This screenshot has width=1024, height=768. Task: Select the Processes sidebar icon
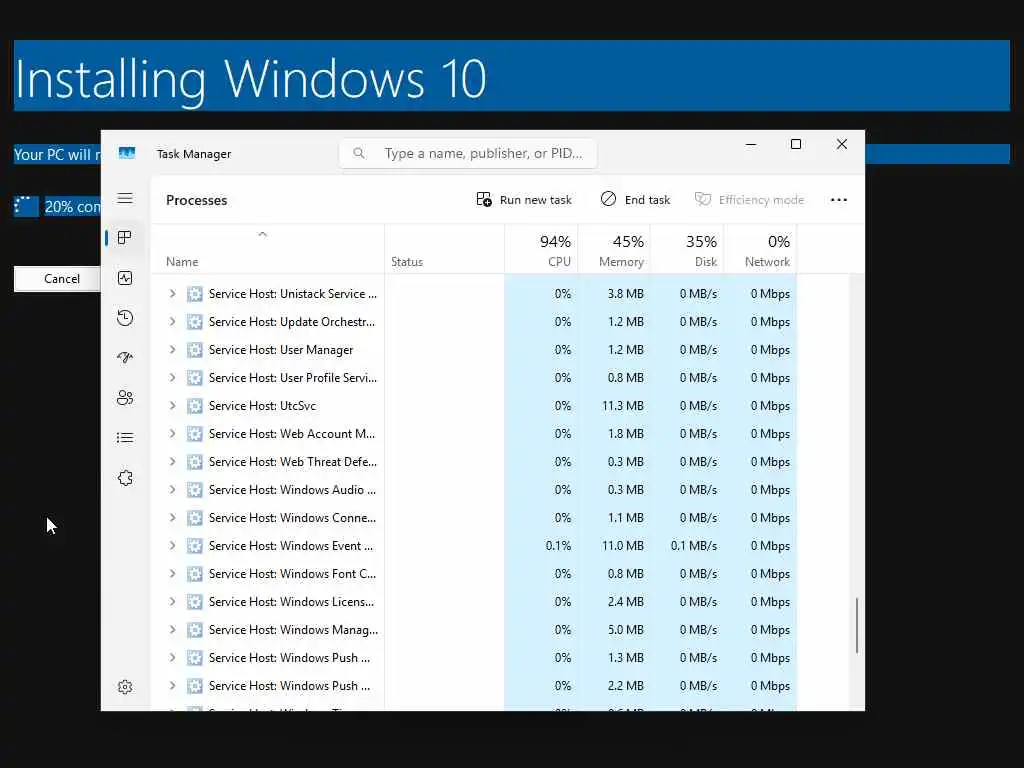coord(125,238)
